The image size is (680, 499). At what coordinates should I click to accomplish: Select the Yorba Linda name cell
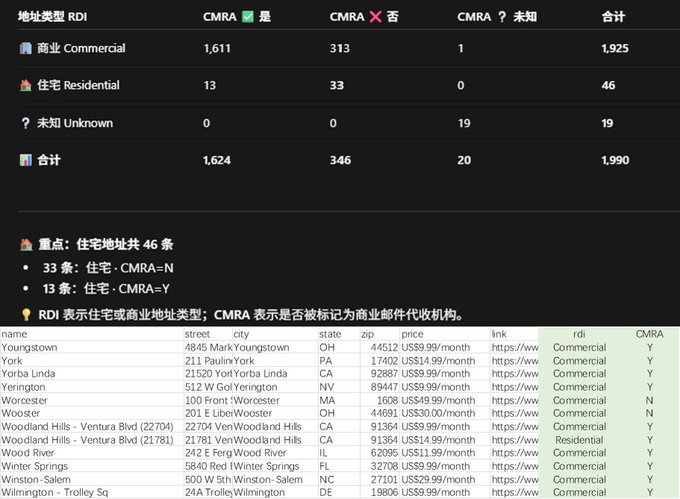(92, 374)
